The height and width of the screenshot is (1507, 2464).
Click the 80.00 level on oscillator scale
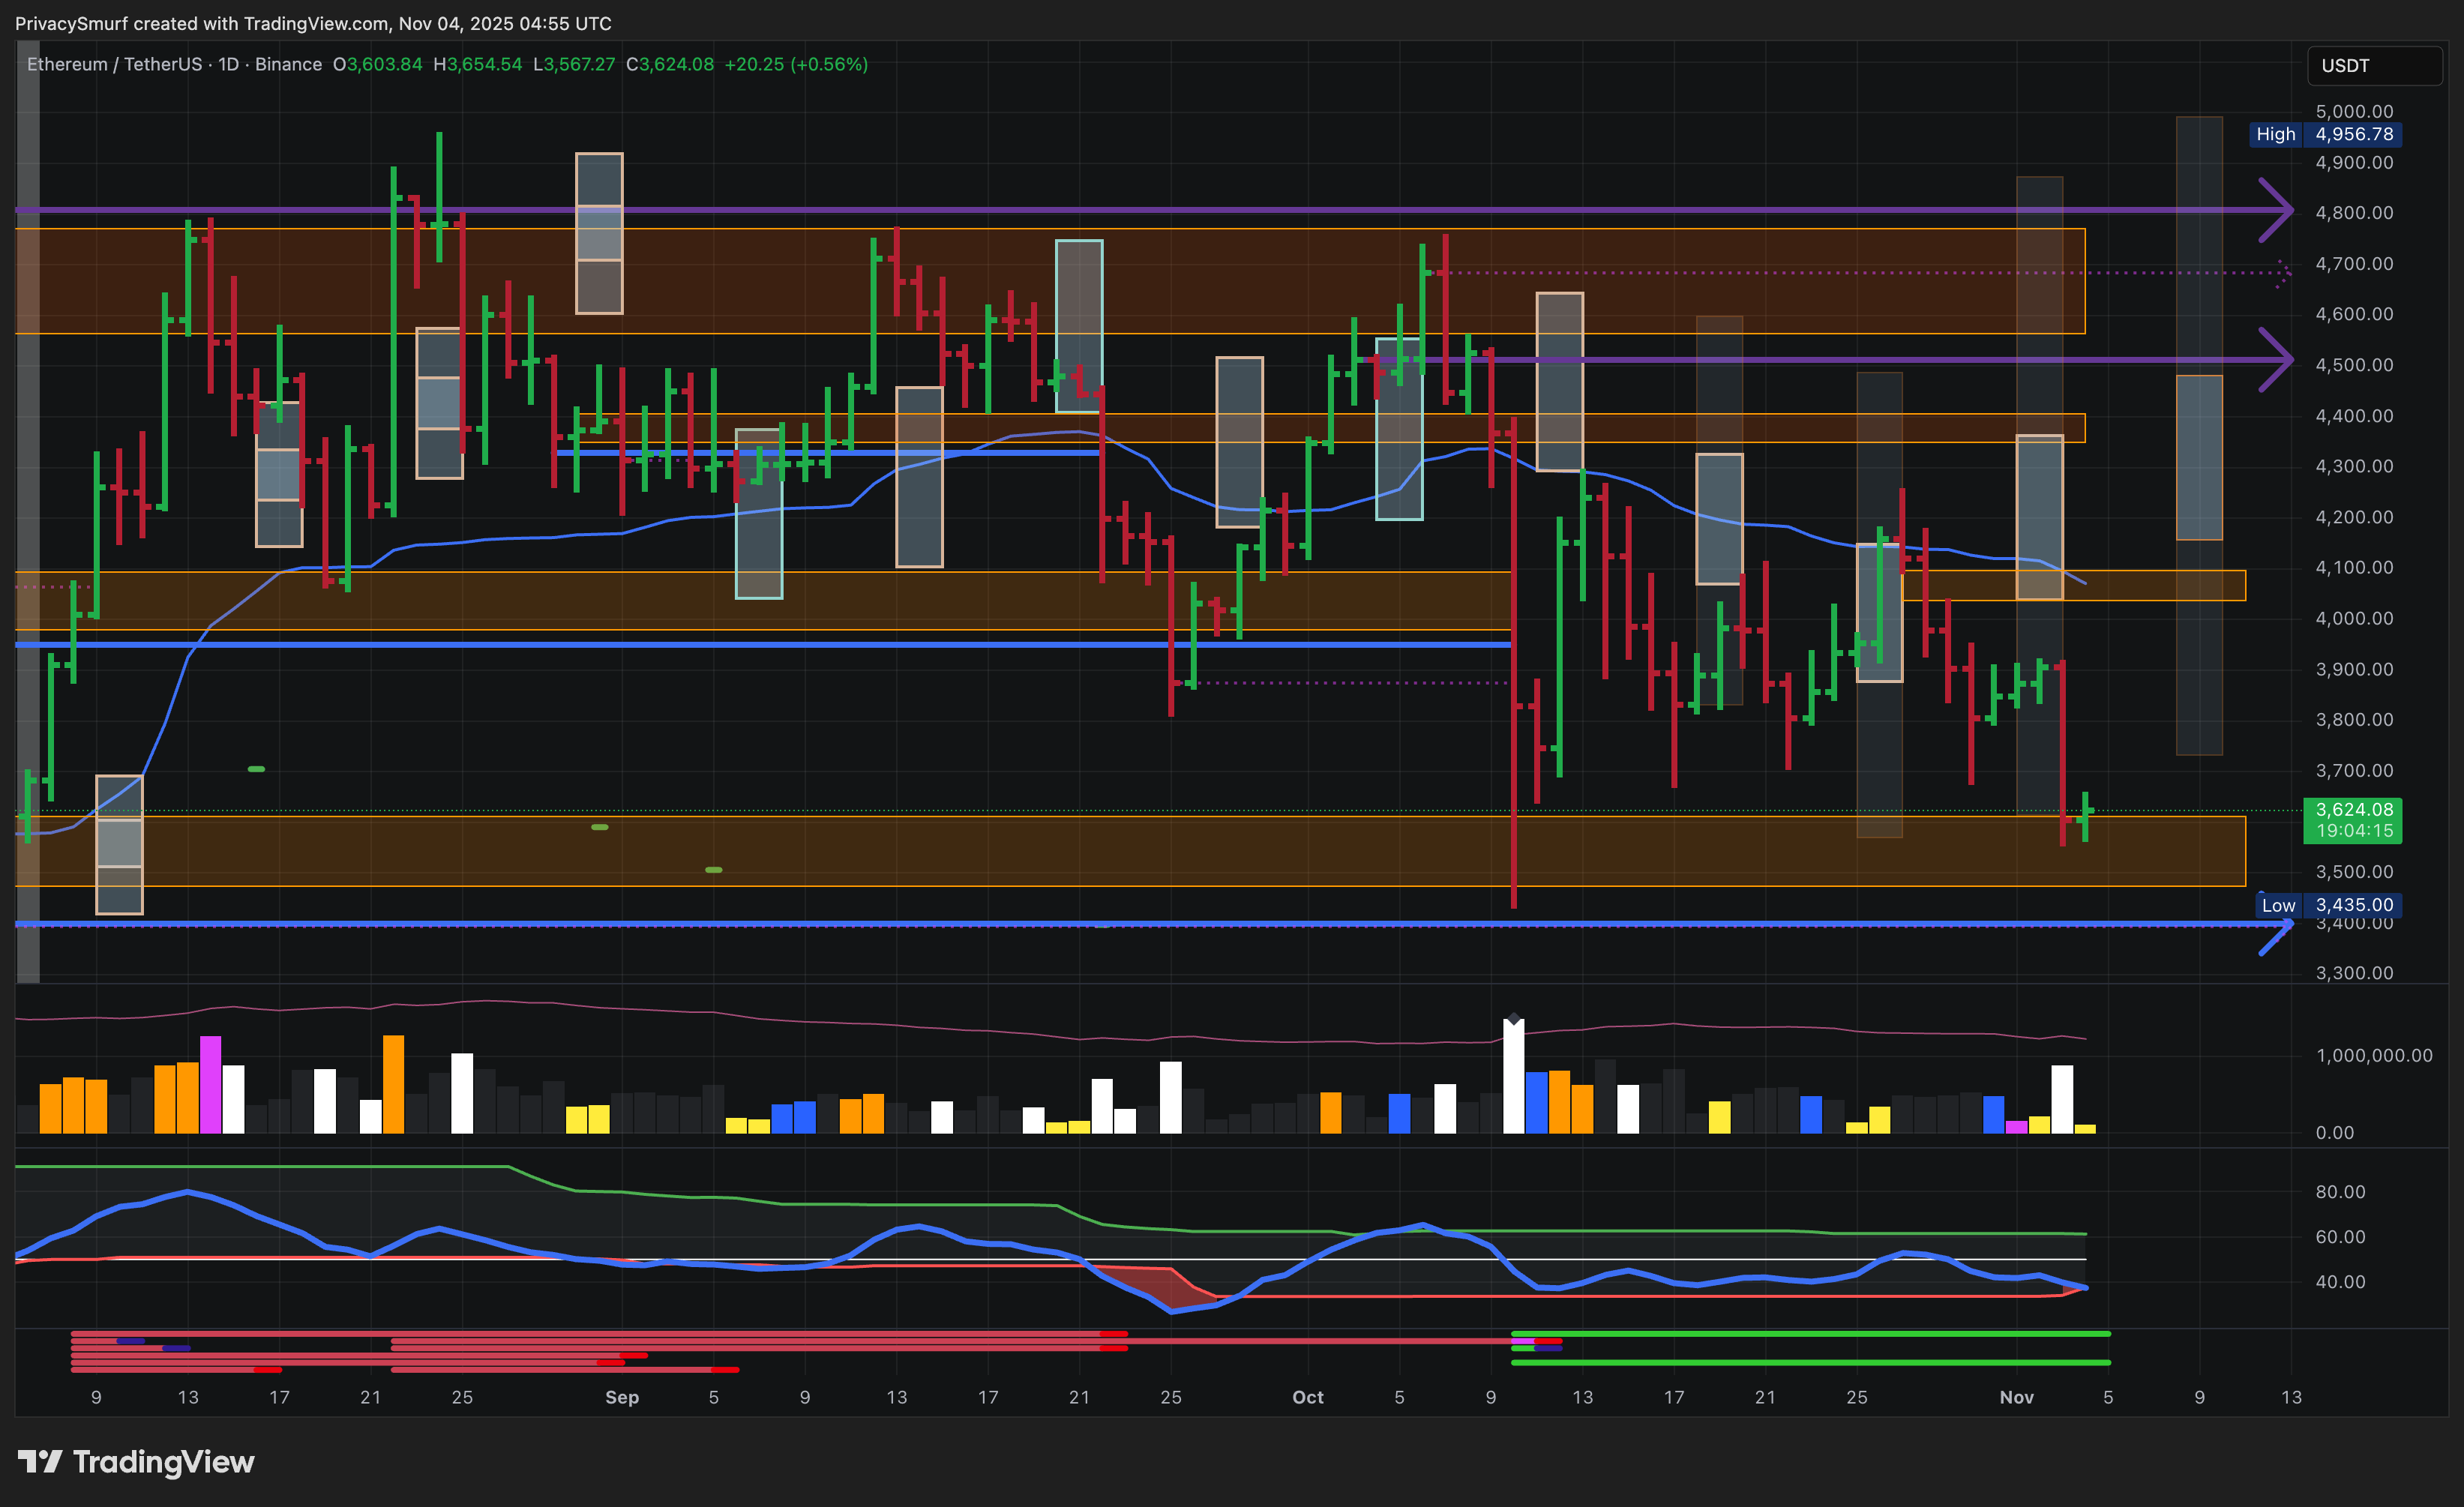pos(2340,1191)
